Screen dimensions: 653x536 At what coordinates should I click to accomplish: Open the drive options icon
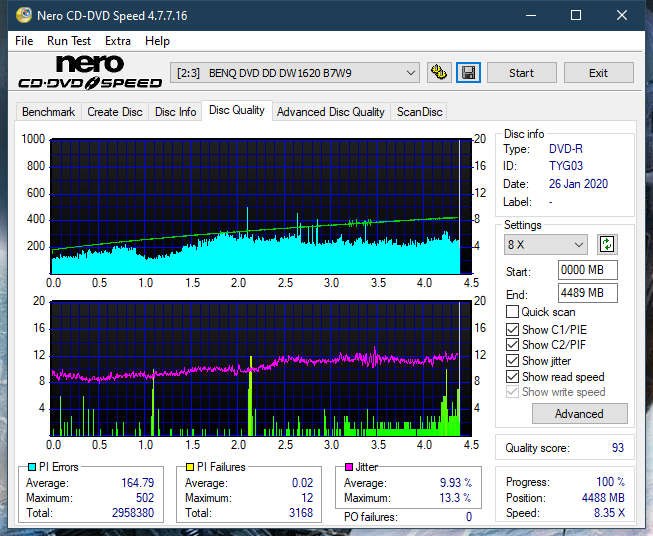click(x=439, y=73)
